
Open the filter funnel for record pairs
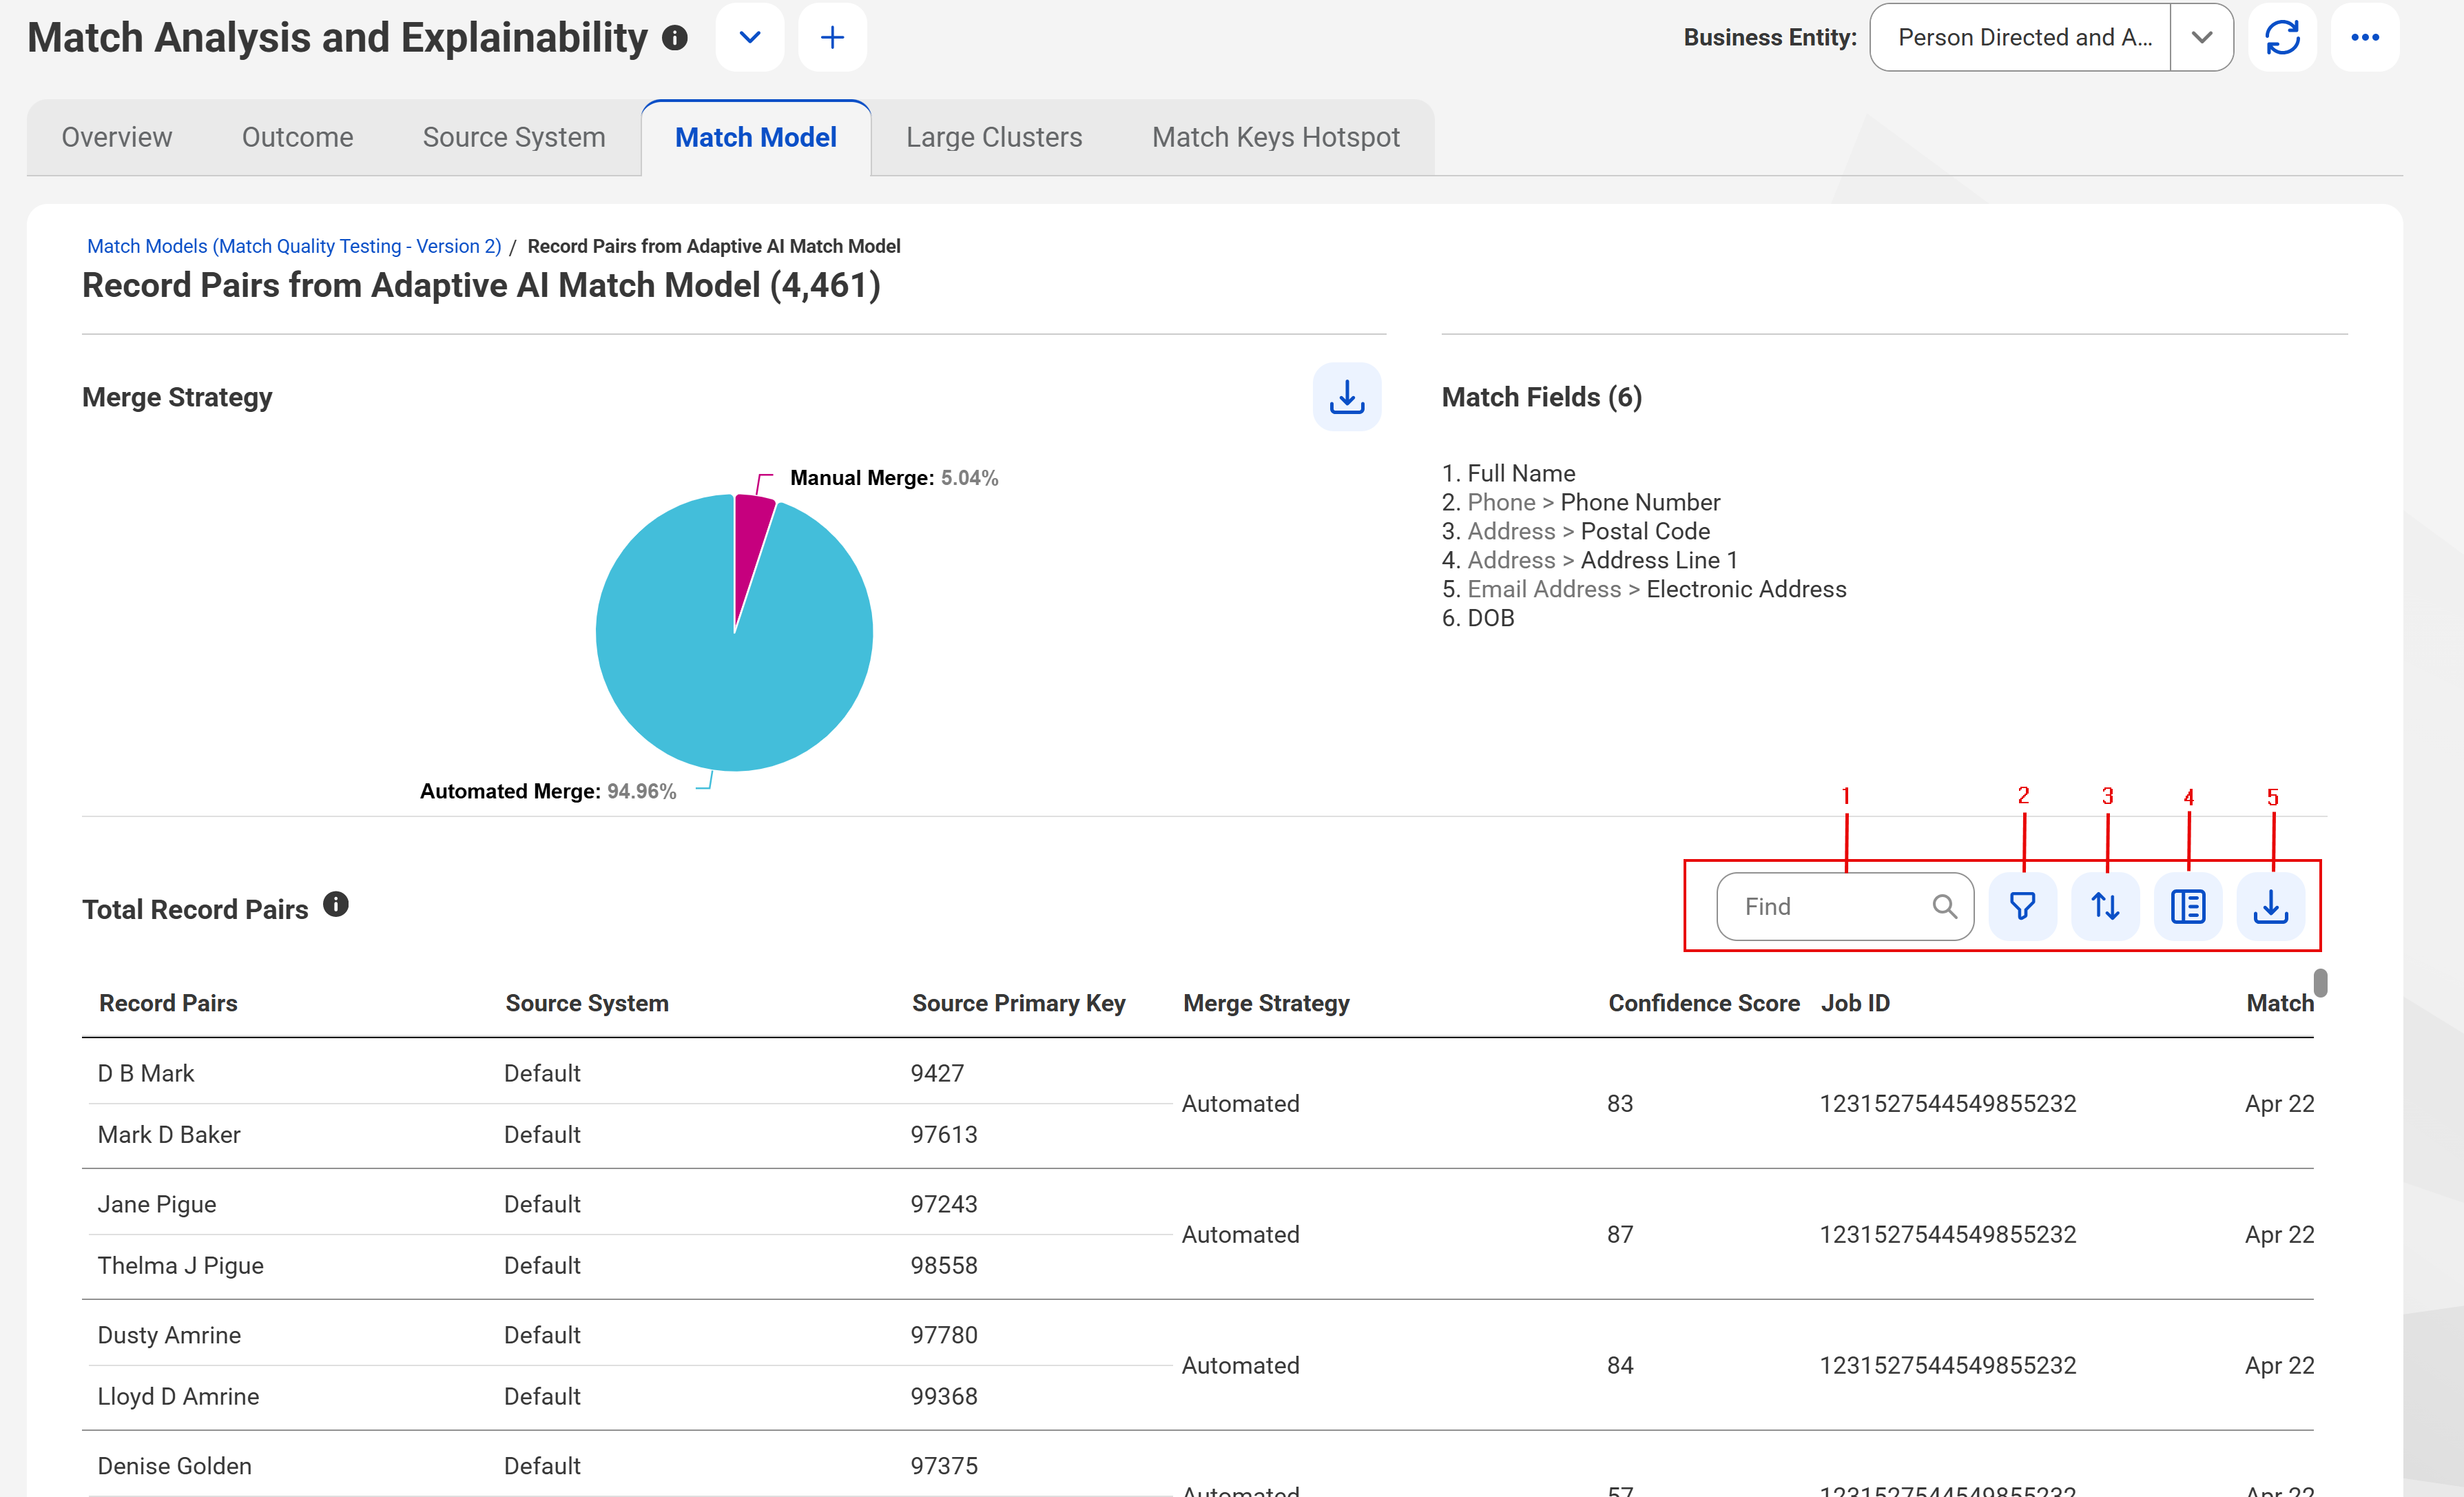pyautogui.click(x=2022, y=906)
